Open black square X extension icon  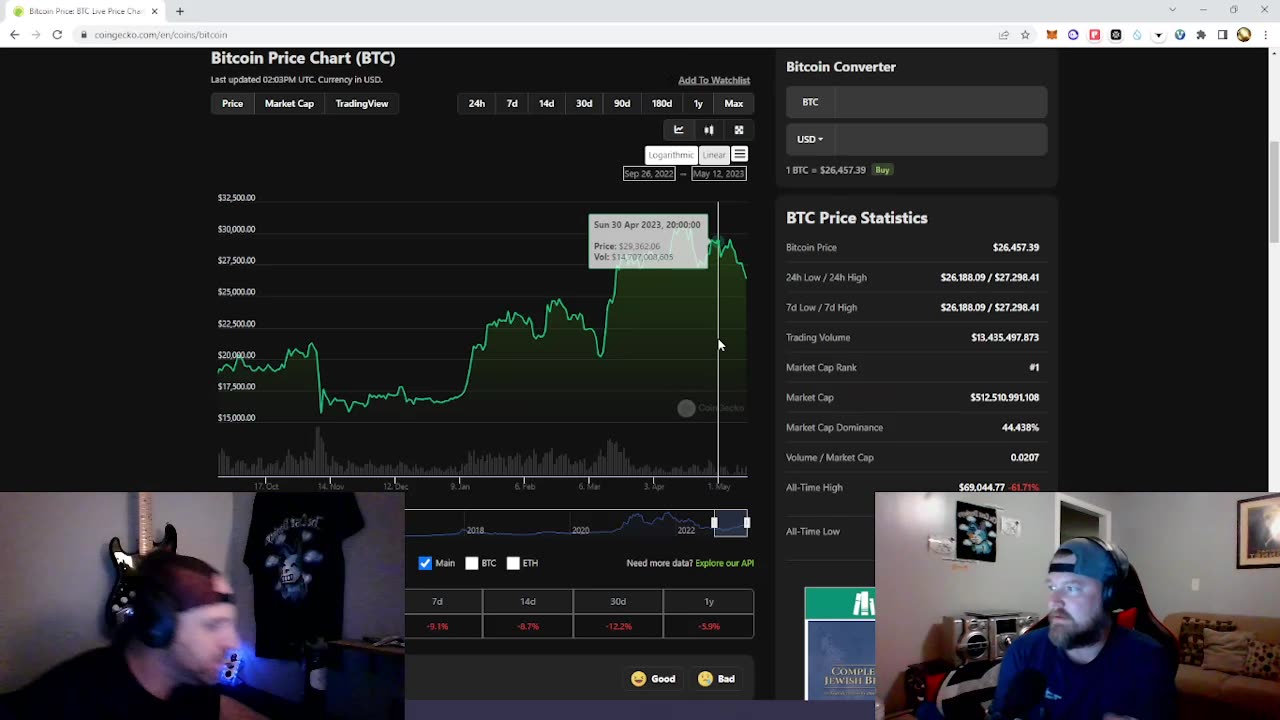pos(1116,35)
